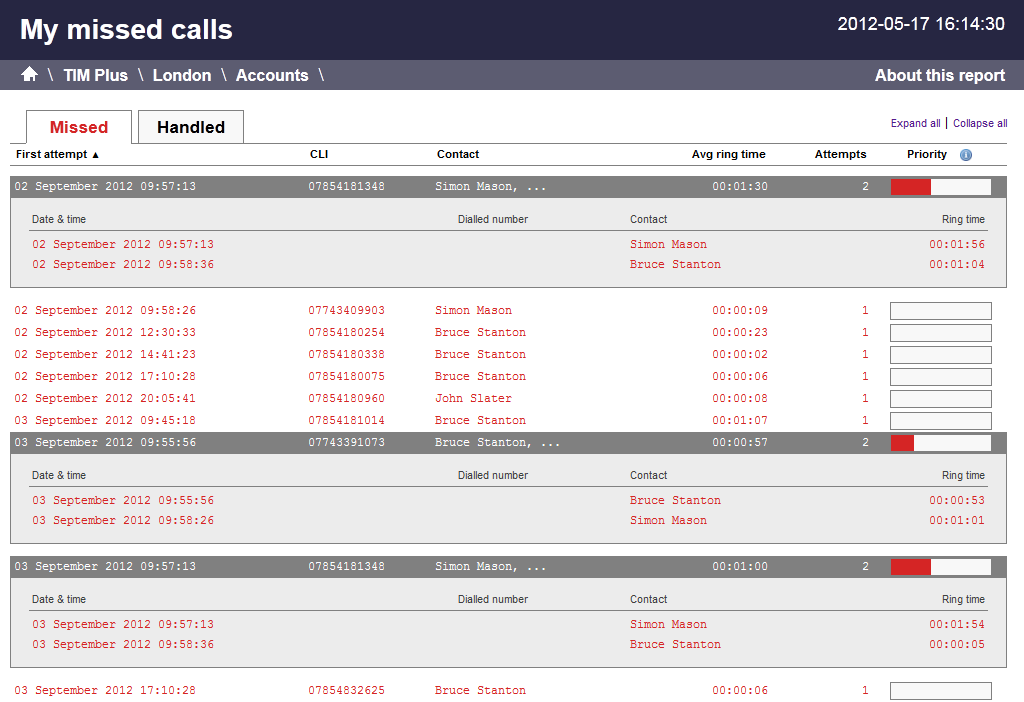Screen dimensions: 1024x702
Task: Sort by Attempts column header
Action: (x=840, y=154)
